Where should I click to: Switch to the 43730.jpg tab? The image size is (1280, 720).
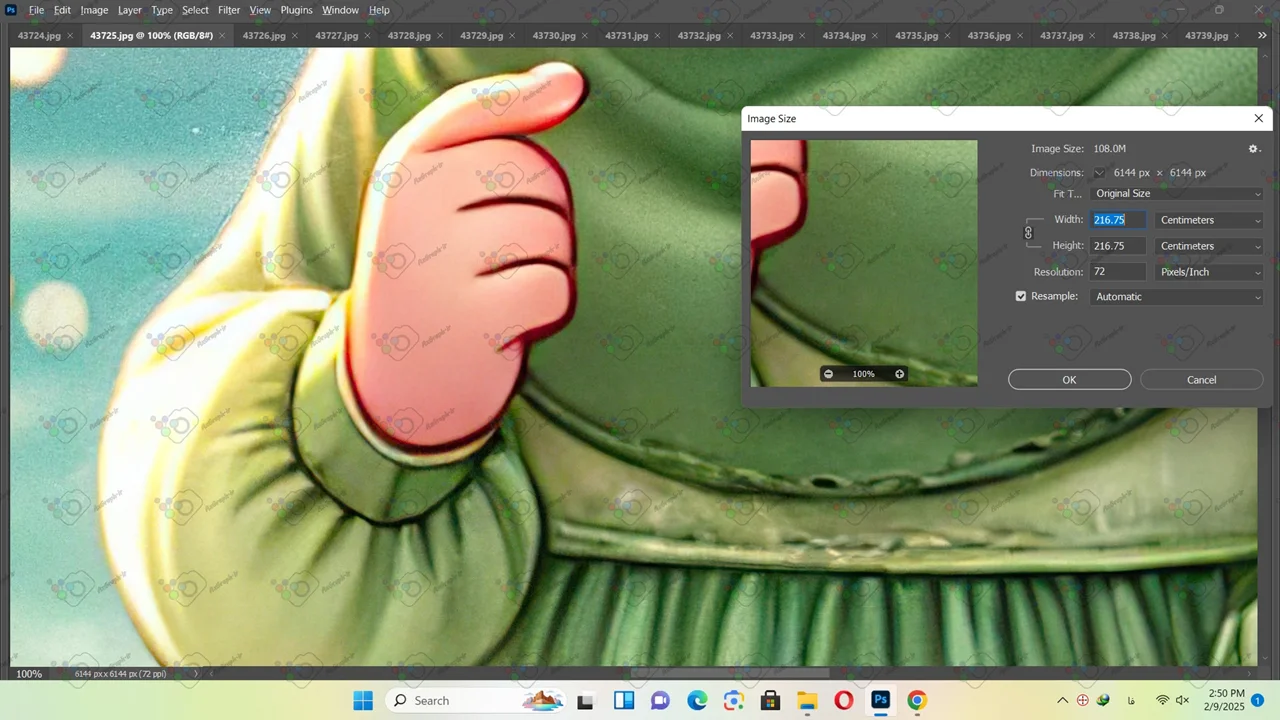click(553, 36)
